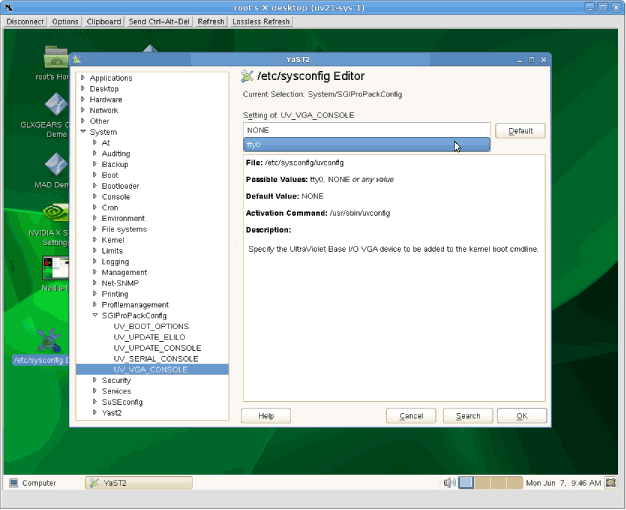Click the Default button
Image resolution: width=626 pixels, height=510 pixels.
click(x=520, y=131)
